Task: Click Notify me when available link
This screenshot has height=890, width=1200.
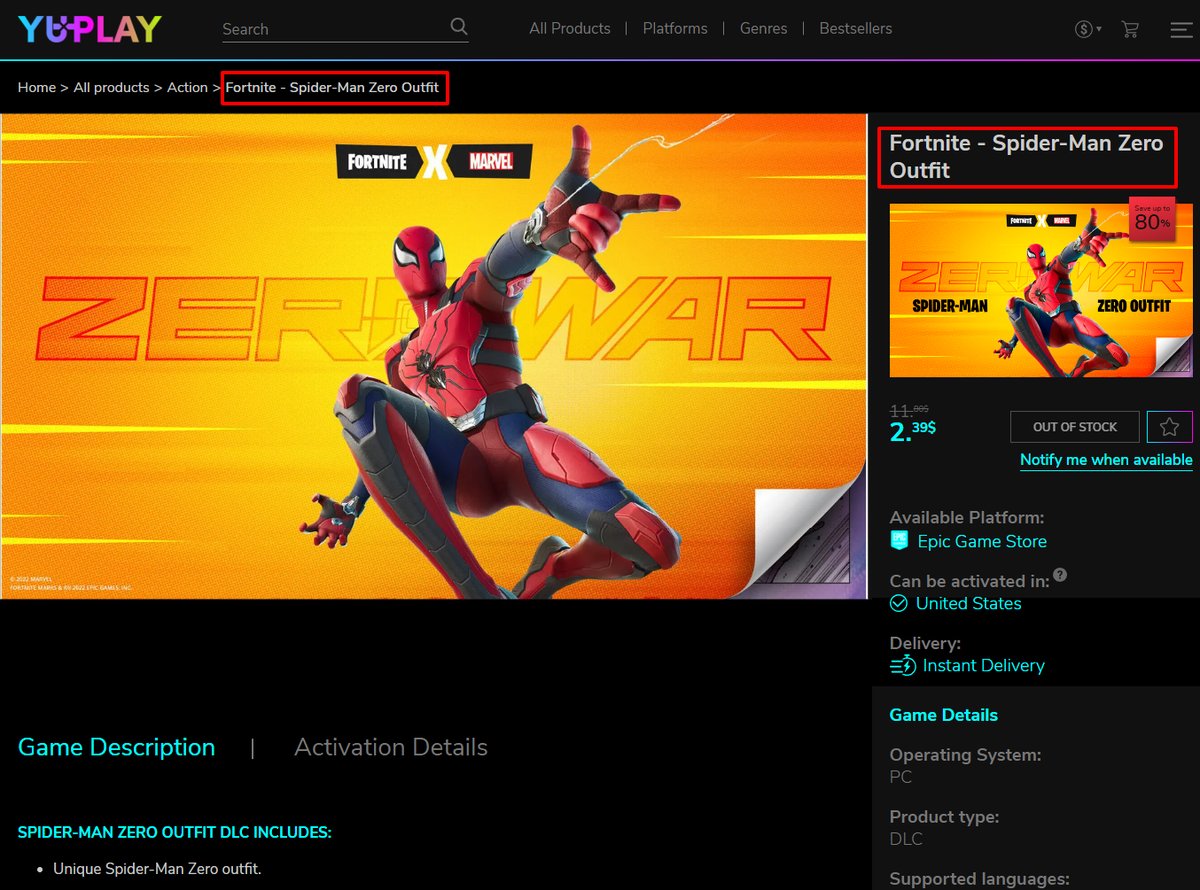Action: (1106, 460)
